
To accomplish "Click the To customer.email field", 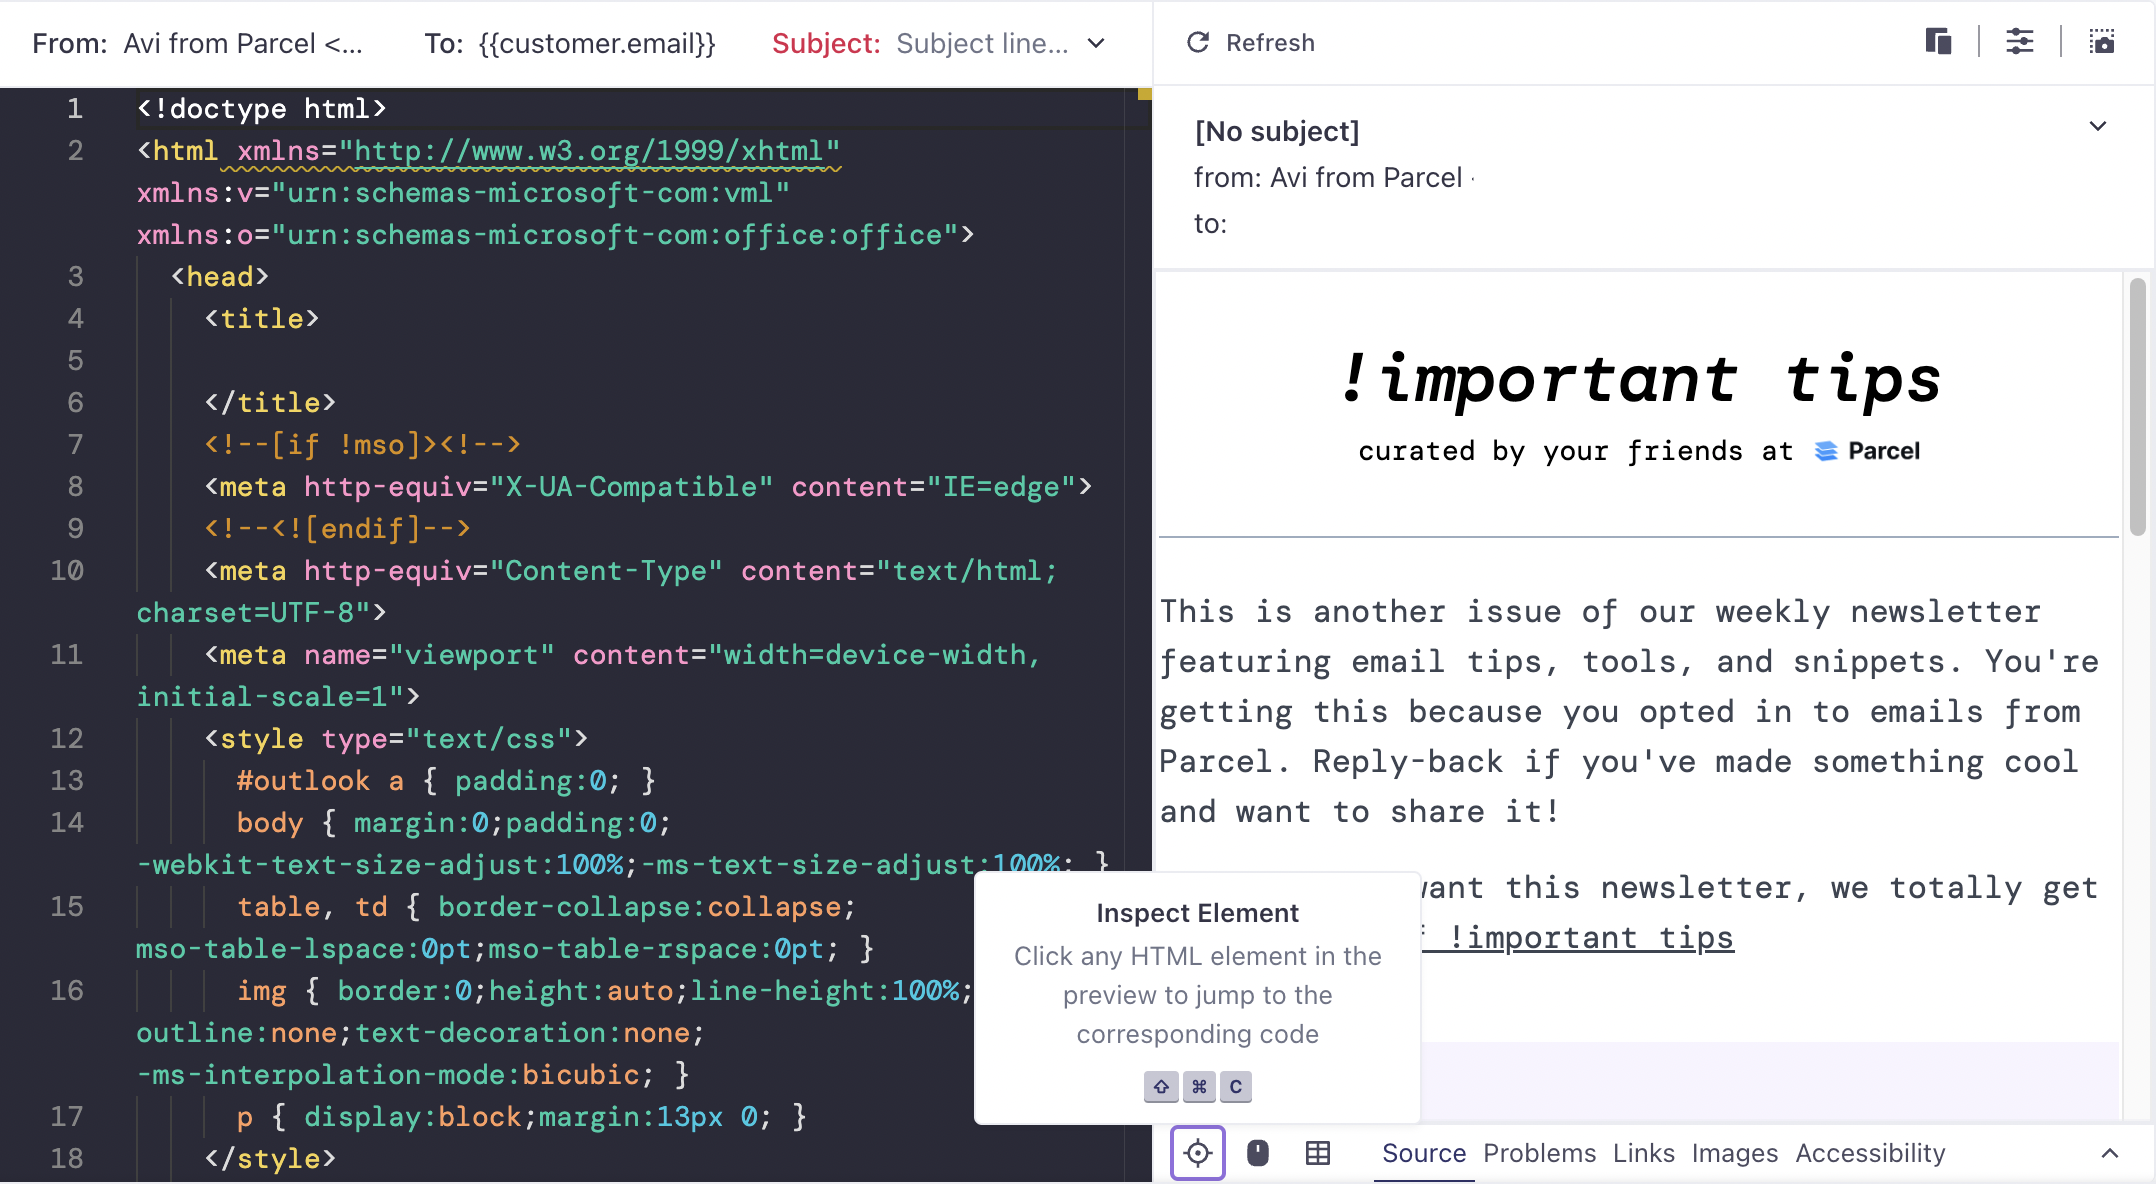I will pos(597,43).
